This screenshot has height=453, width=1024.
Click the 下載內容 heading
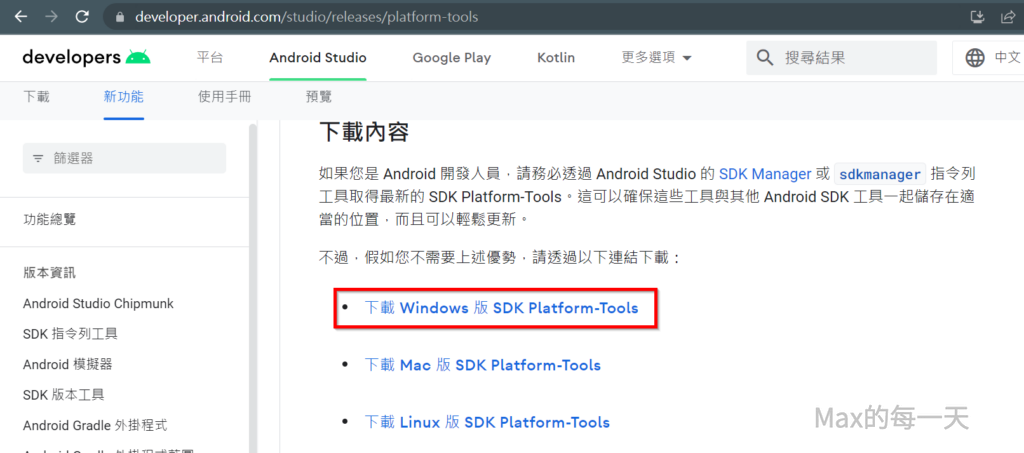click(364, 132)
